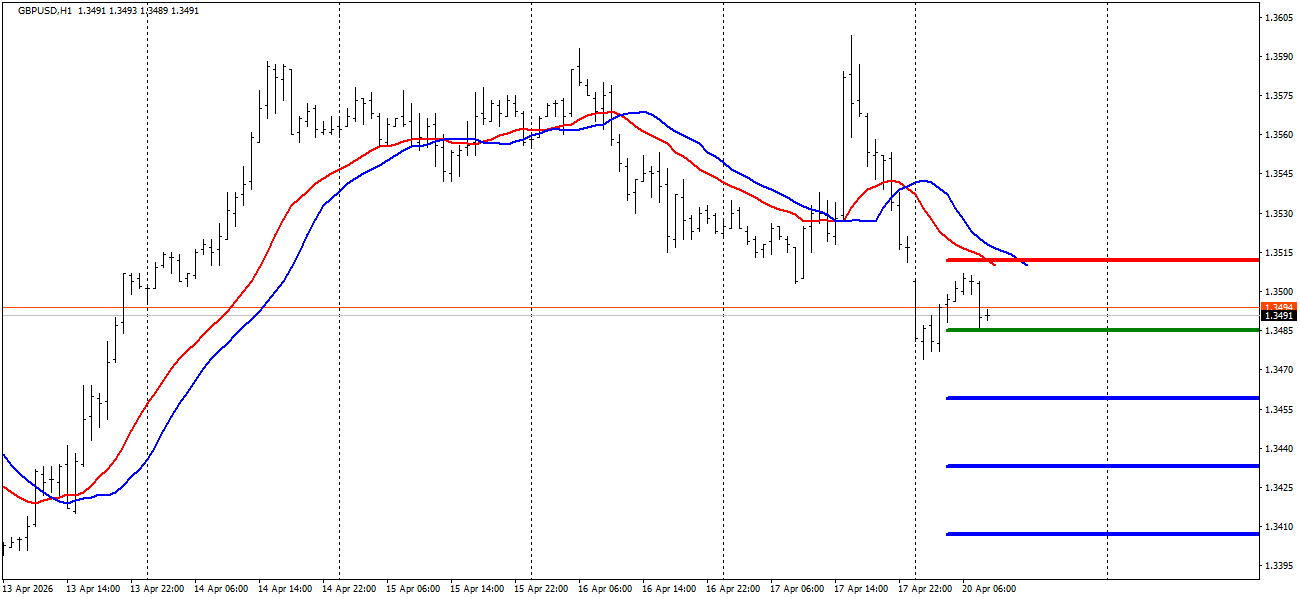Click the 1.3605 price scale label

1279,18
